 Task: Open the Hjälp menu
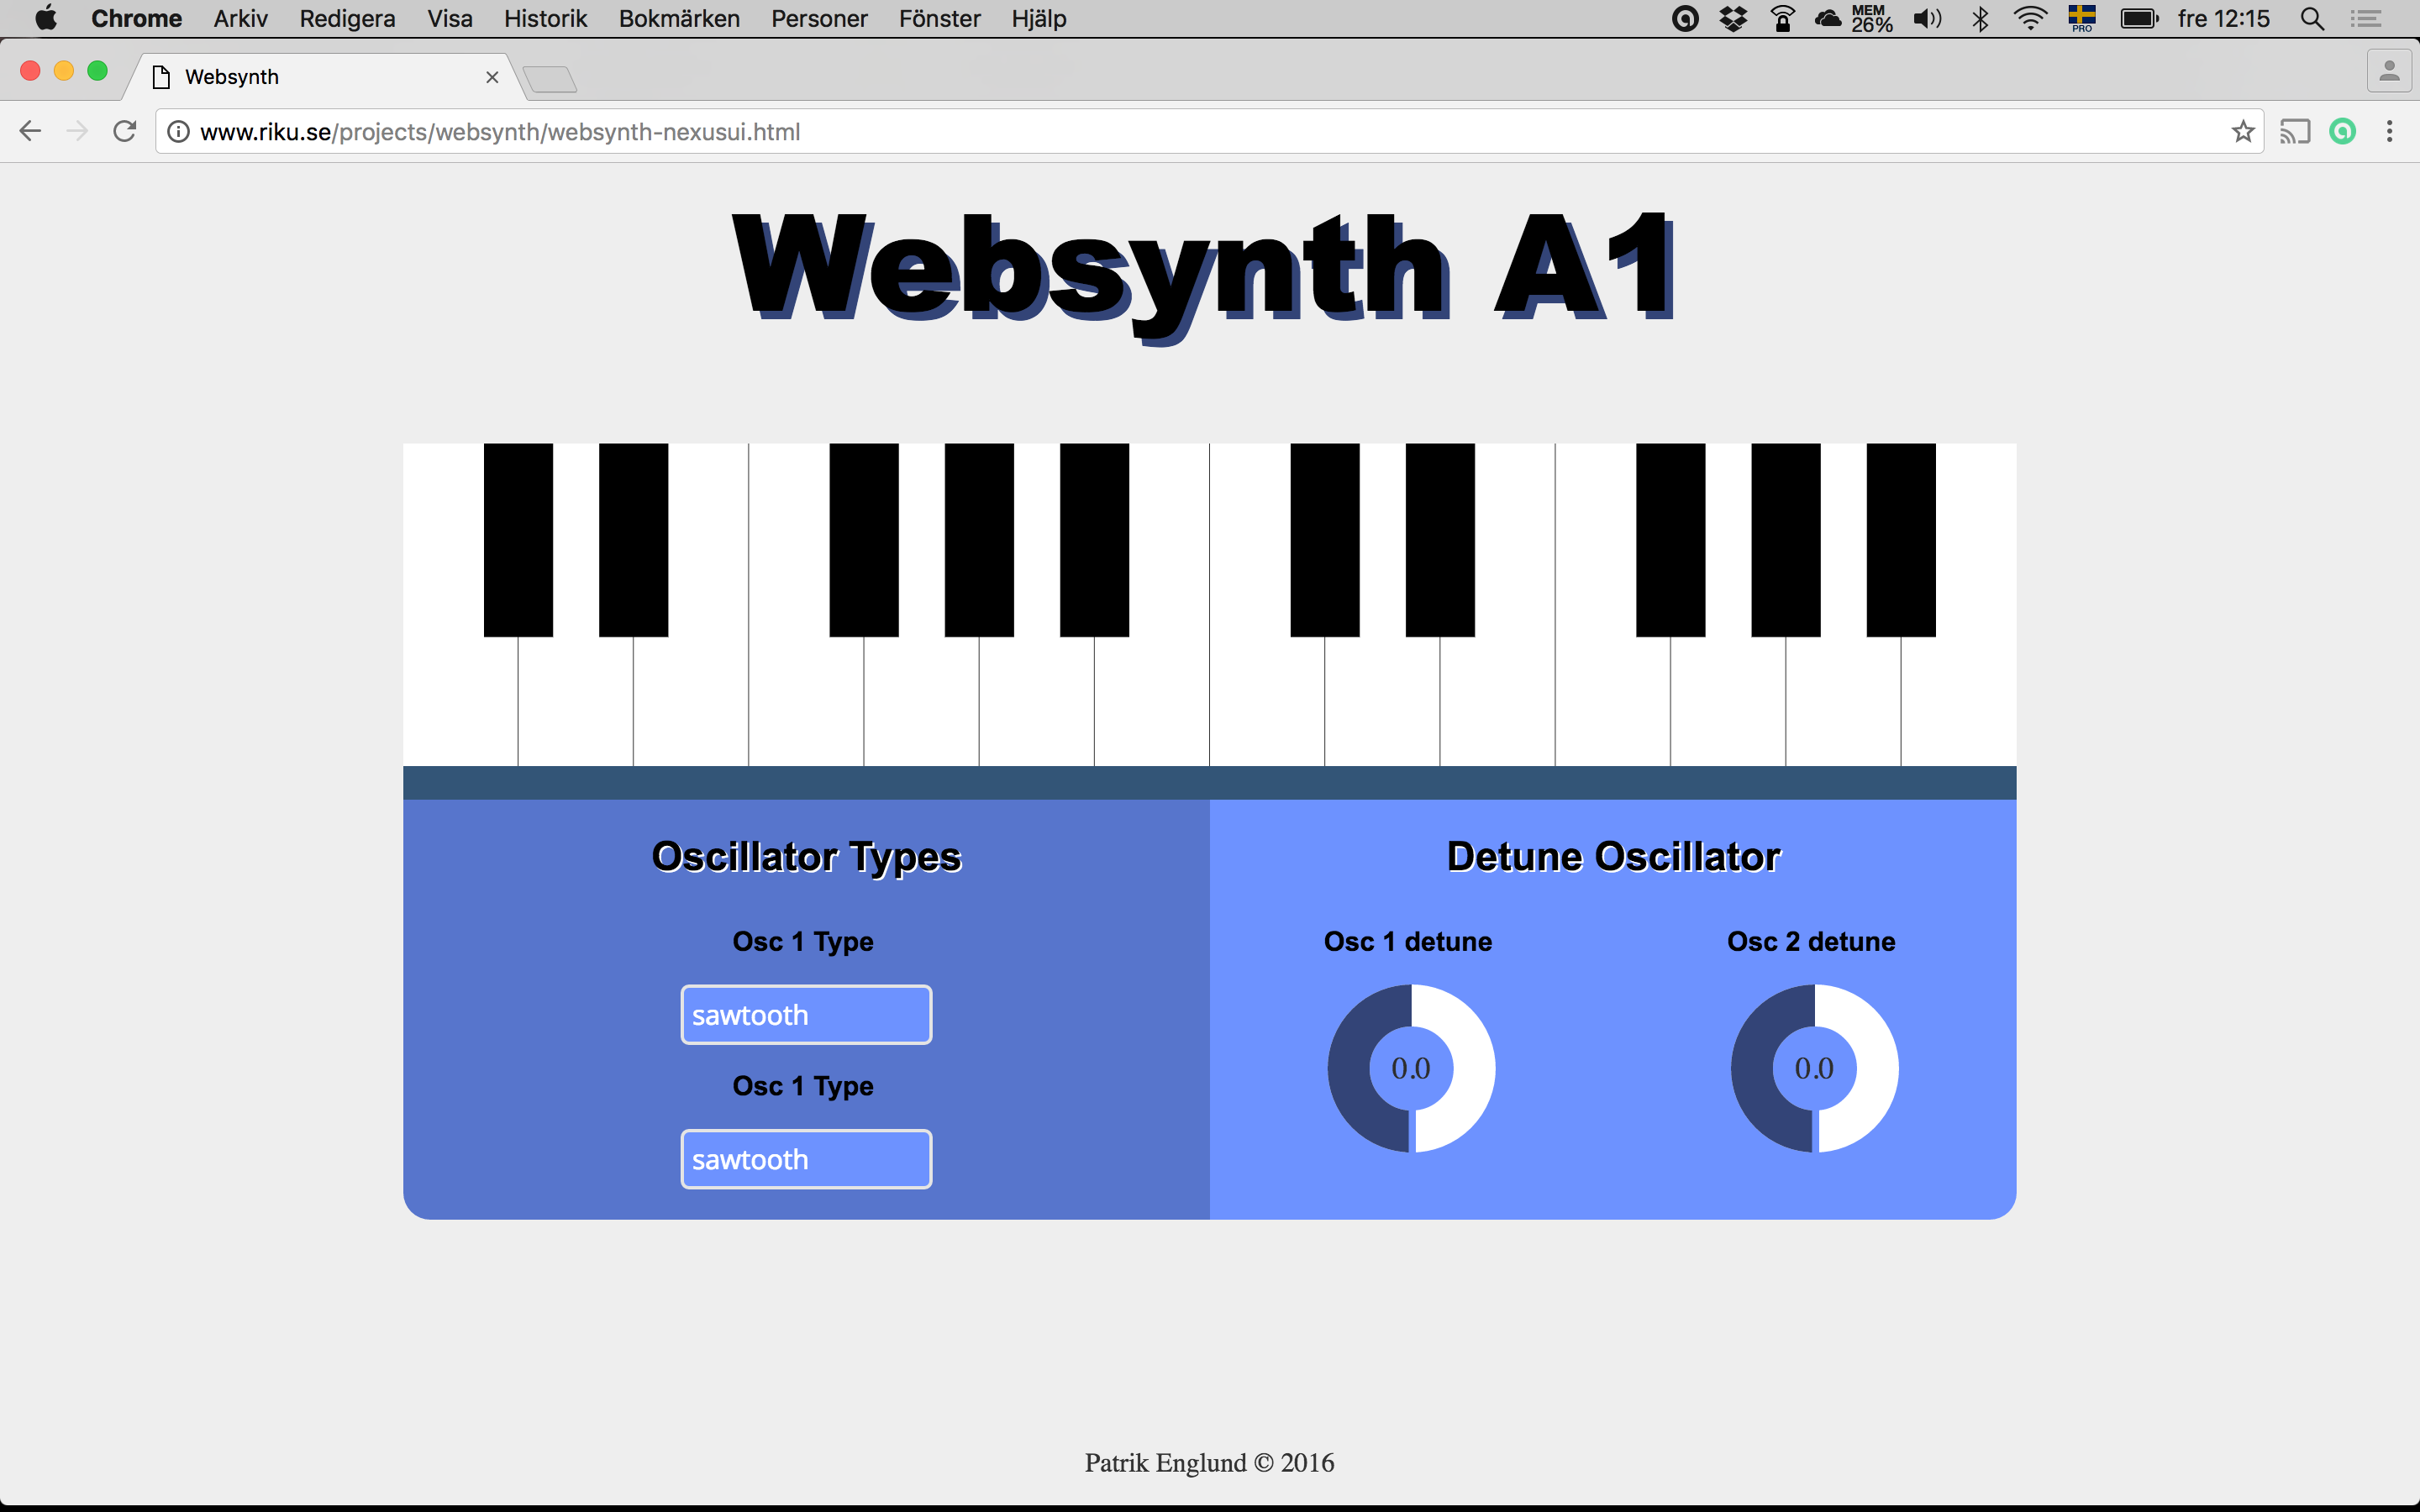(x=1038, y=18)
